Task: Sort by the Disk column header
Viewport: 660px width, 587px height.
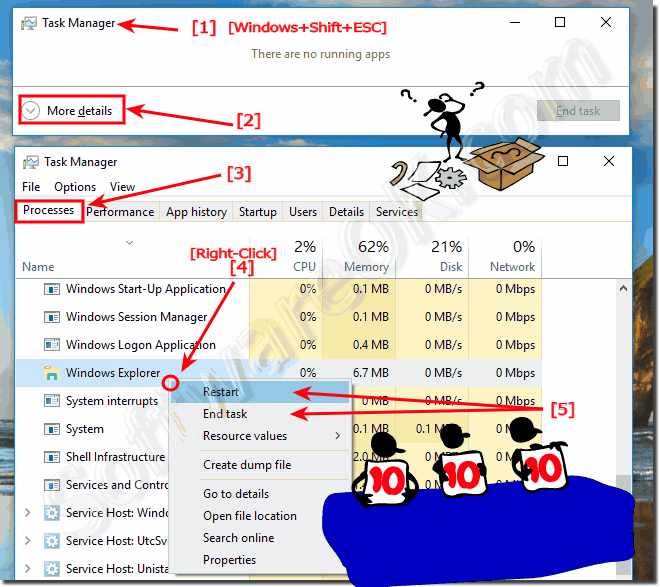Action: pos(451,267)
